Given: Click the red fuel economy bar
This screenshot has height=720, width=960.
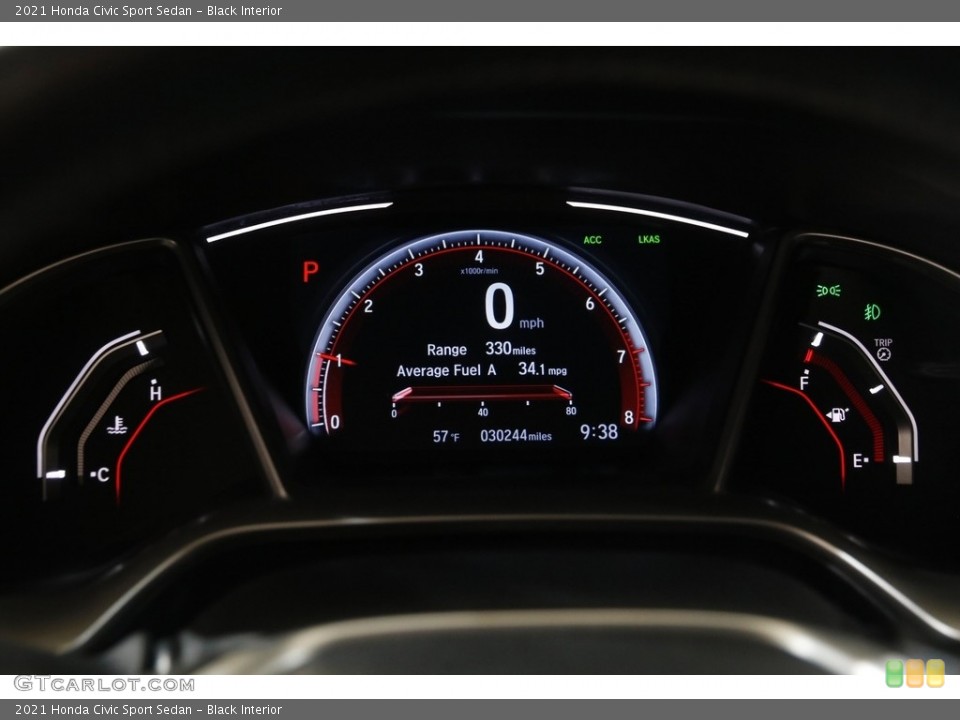Looking at the screenshot, I should [482, 393].
